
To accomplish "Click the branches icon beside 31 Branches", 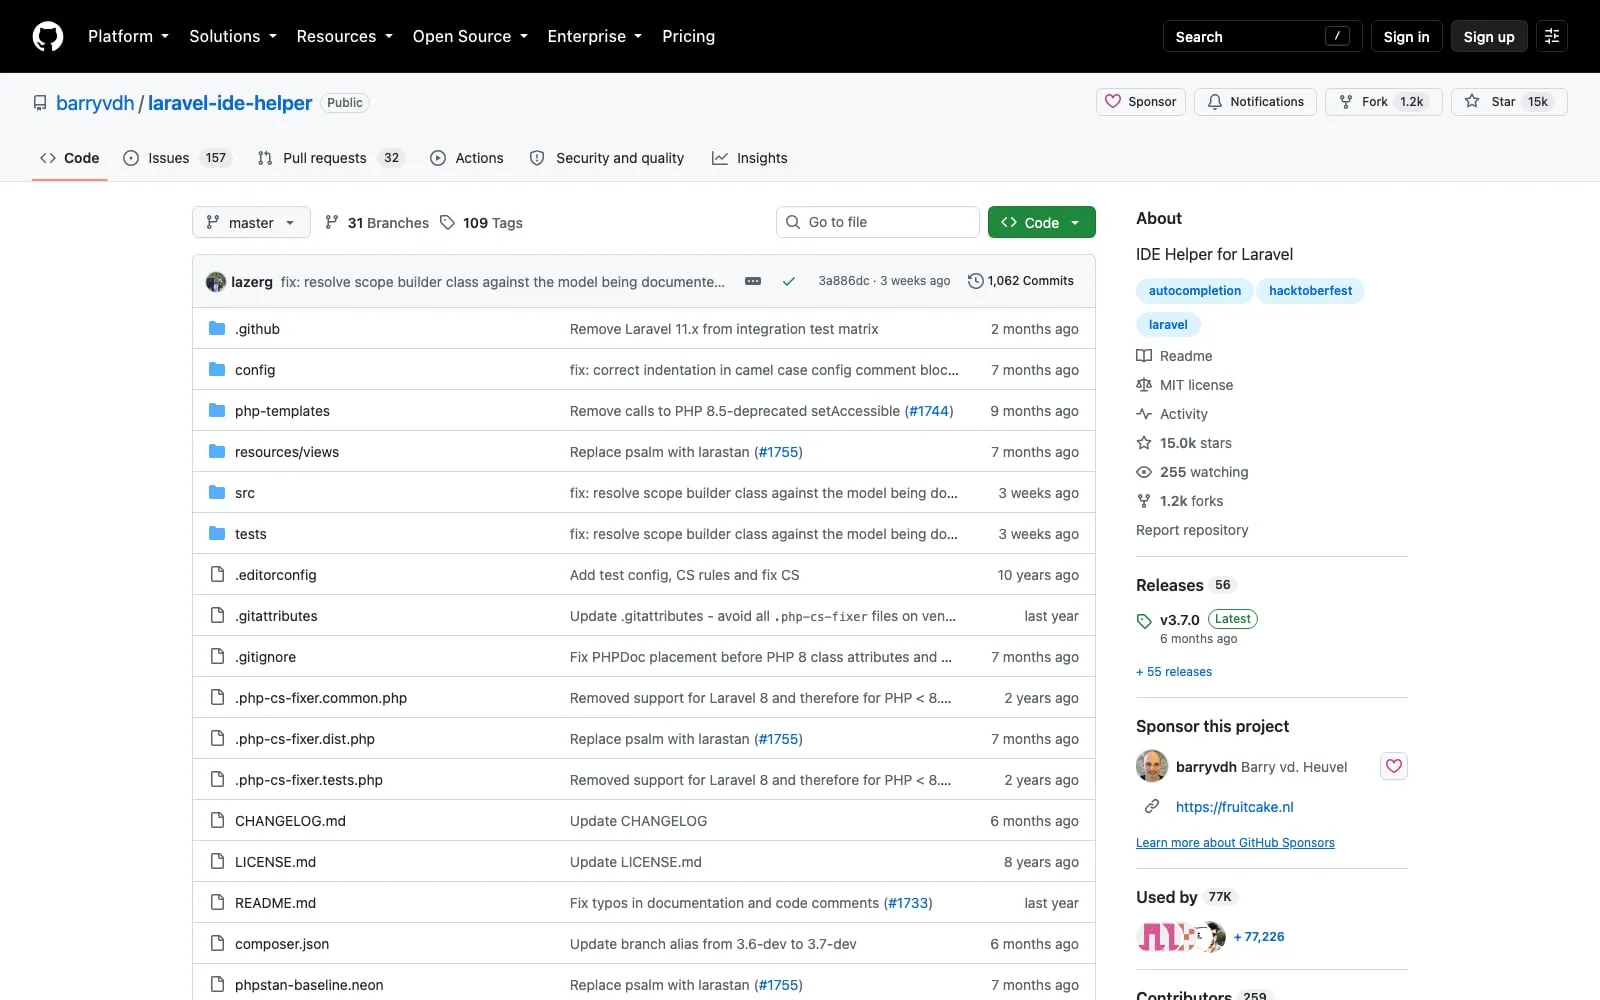I will 332,223.
